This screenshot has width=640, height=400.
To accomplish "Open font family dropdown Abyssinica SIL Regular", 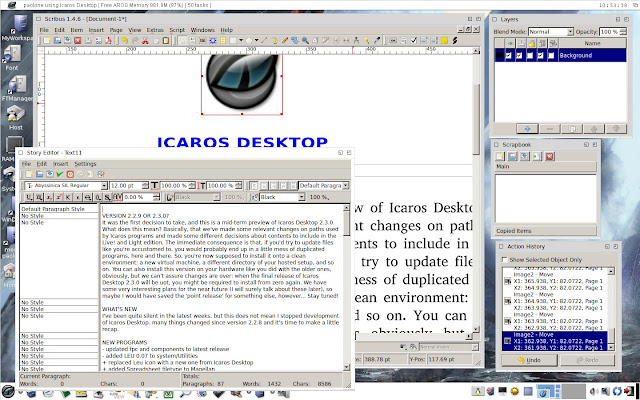I will [x=66, y=186].
